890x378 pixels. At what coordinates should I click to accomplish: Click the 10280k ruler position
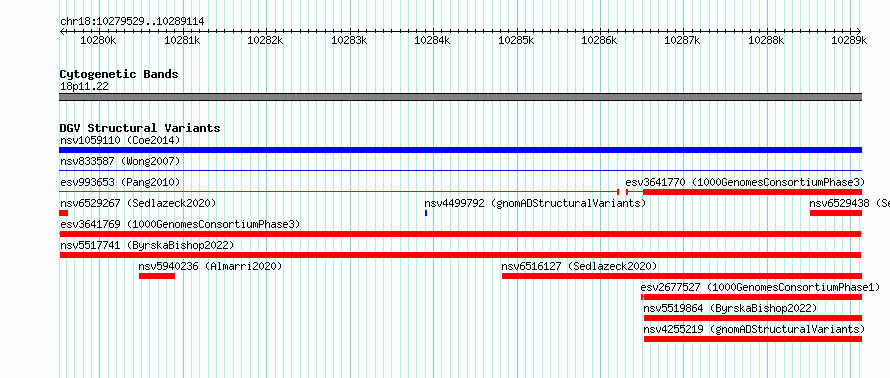(99, 40)
